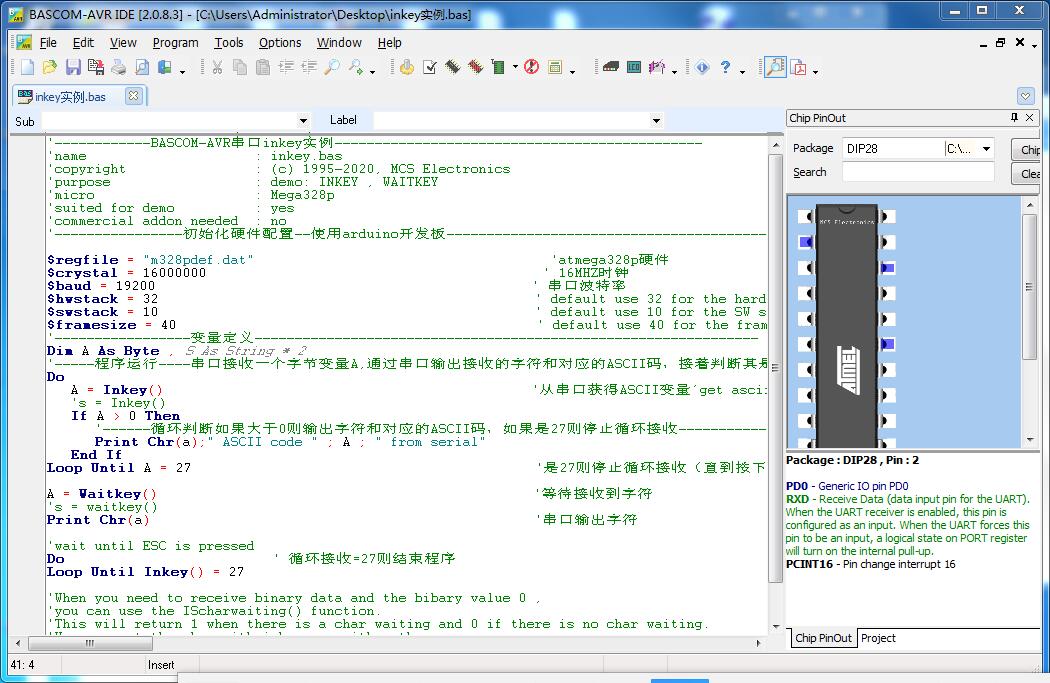The image size is (1050, 683).
Task: Open the graphic converter toolbar icon
Action: (657, 67)
